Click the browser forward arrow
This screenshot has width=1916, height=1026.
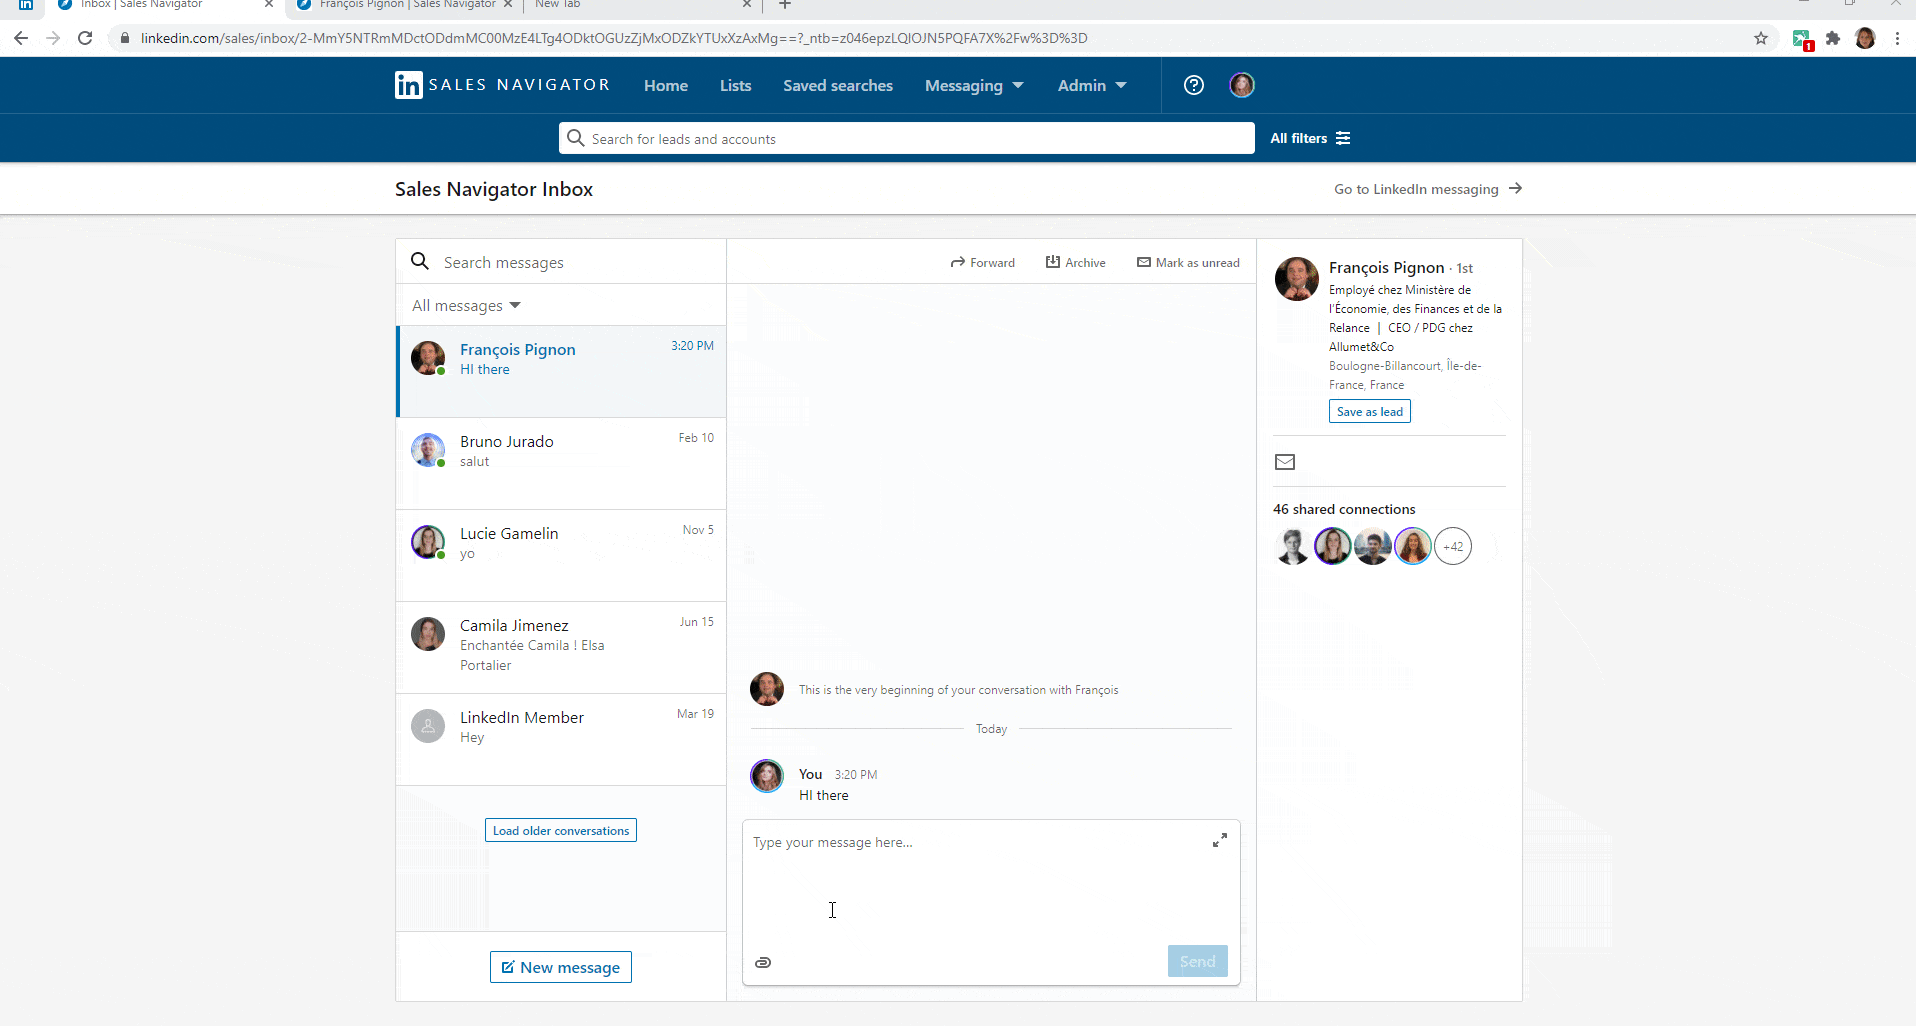pos(53,38)
